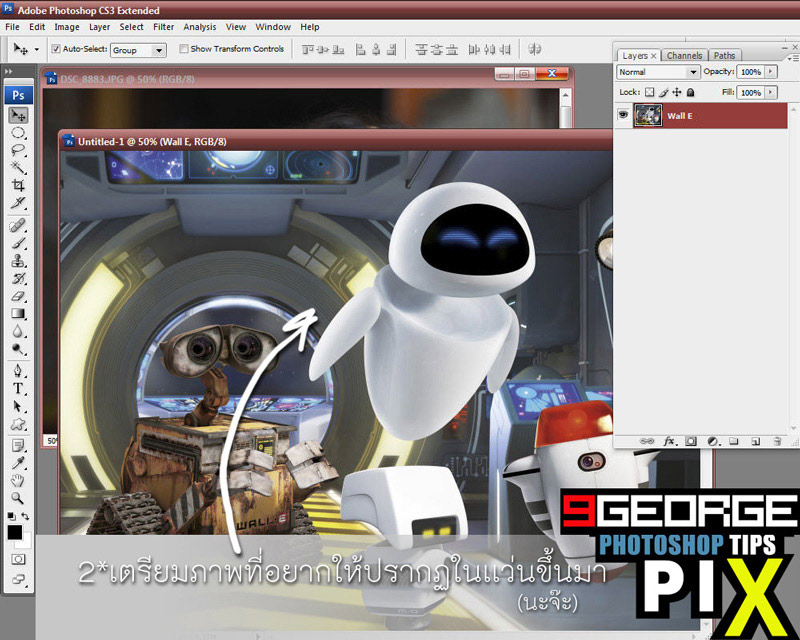Toggle lock all
The height and width of the screenshot is (640, 800).
coord(690,92)
